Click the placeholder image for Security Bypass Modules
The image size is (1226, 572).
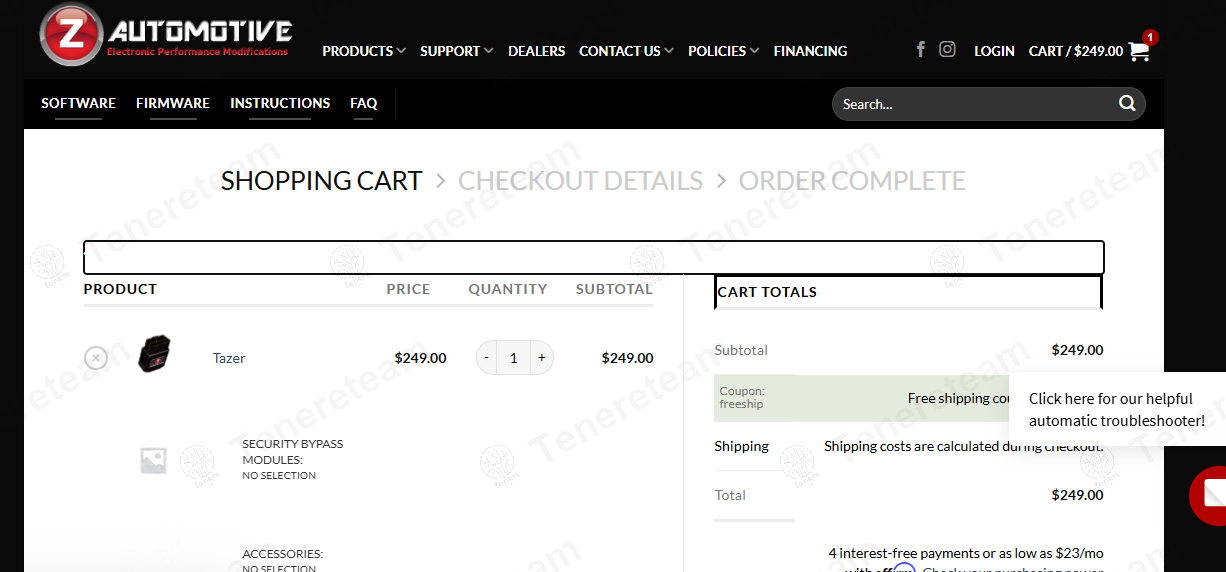153,460
